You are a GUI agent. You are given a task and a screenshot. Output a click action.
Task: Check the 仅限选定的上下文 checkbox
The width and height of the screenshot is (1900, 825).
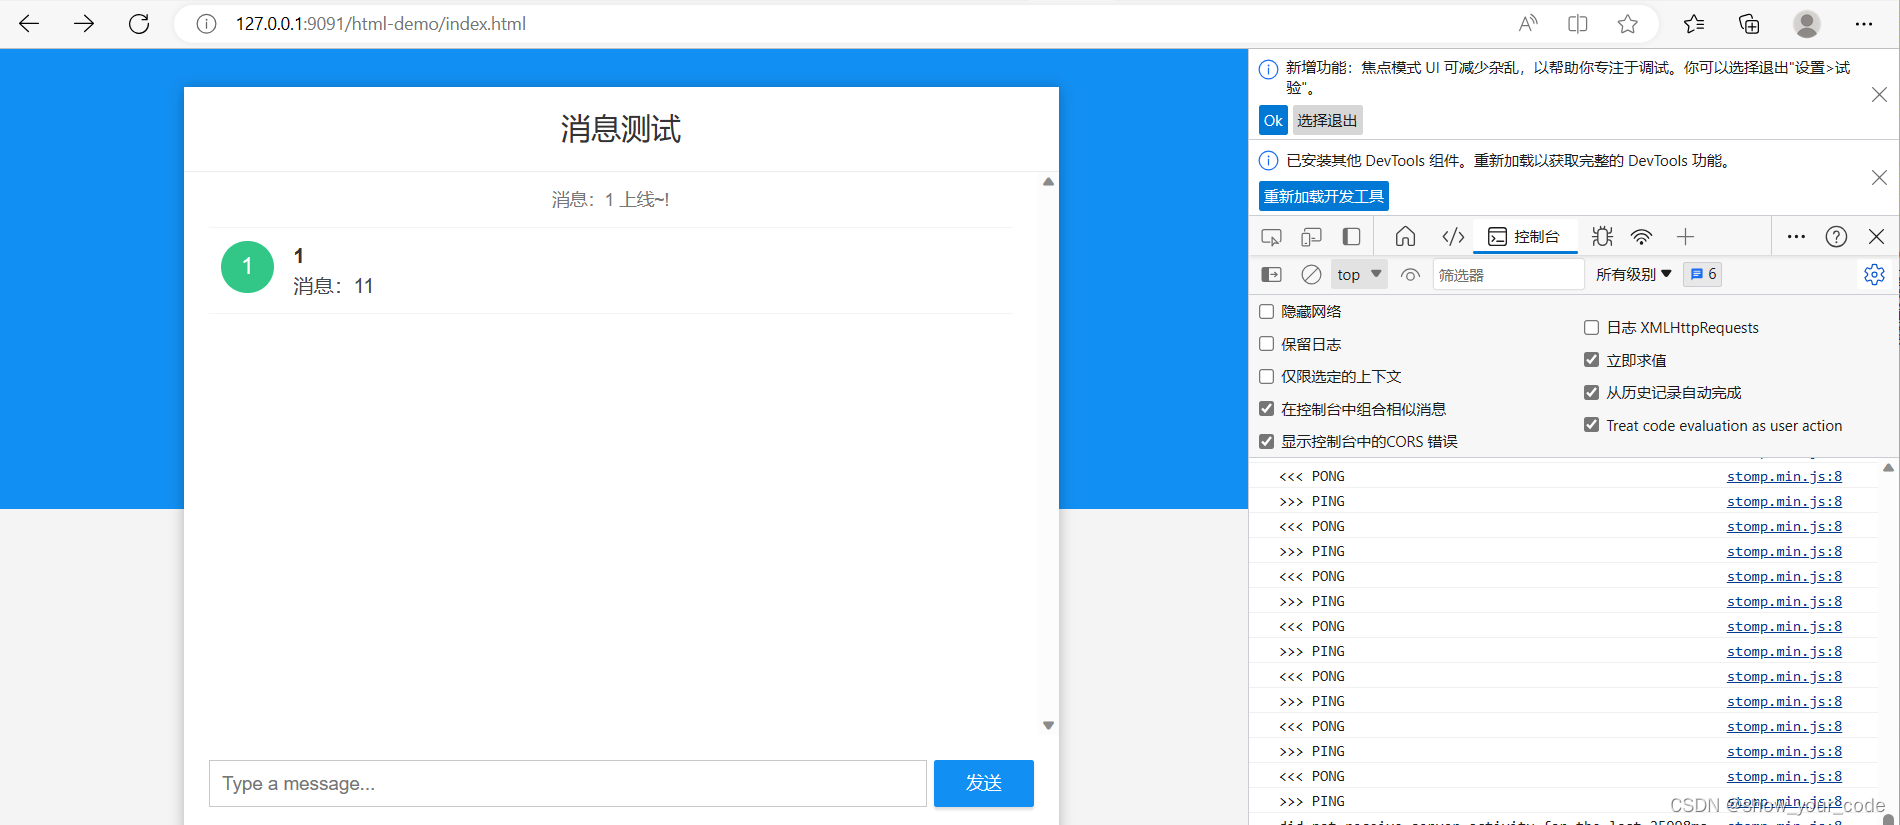click(1266, 376)
